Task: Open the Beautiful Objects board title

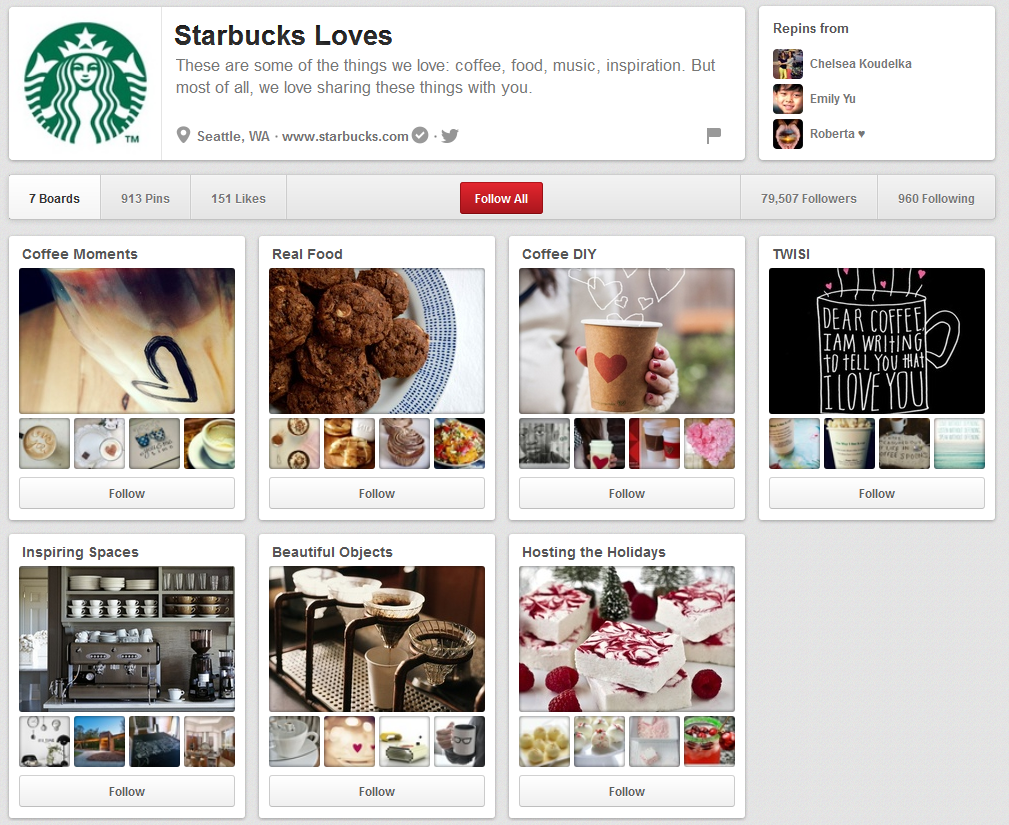Action: click(x=332, y=552)
